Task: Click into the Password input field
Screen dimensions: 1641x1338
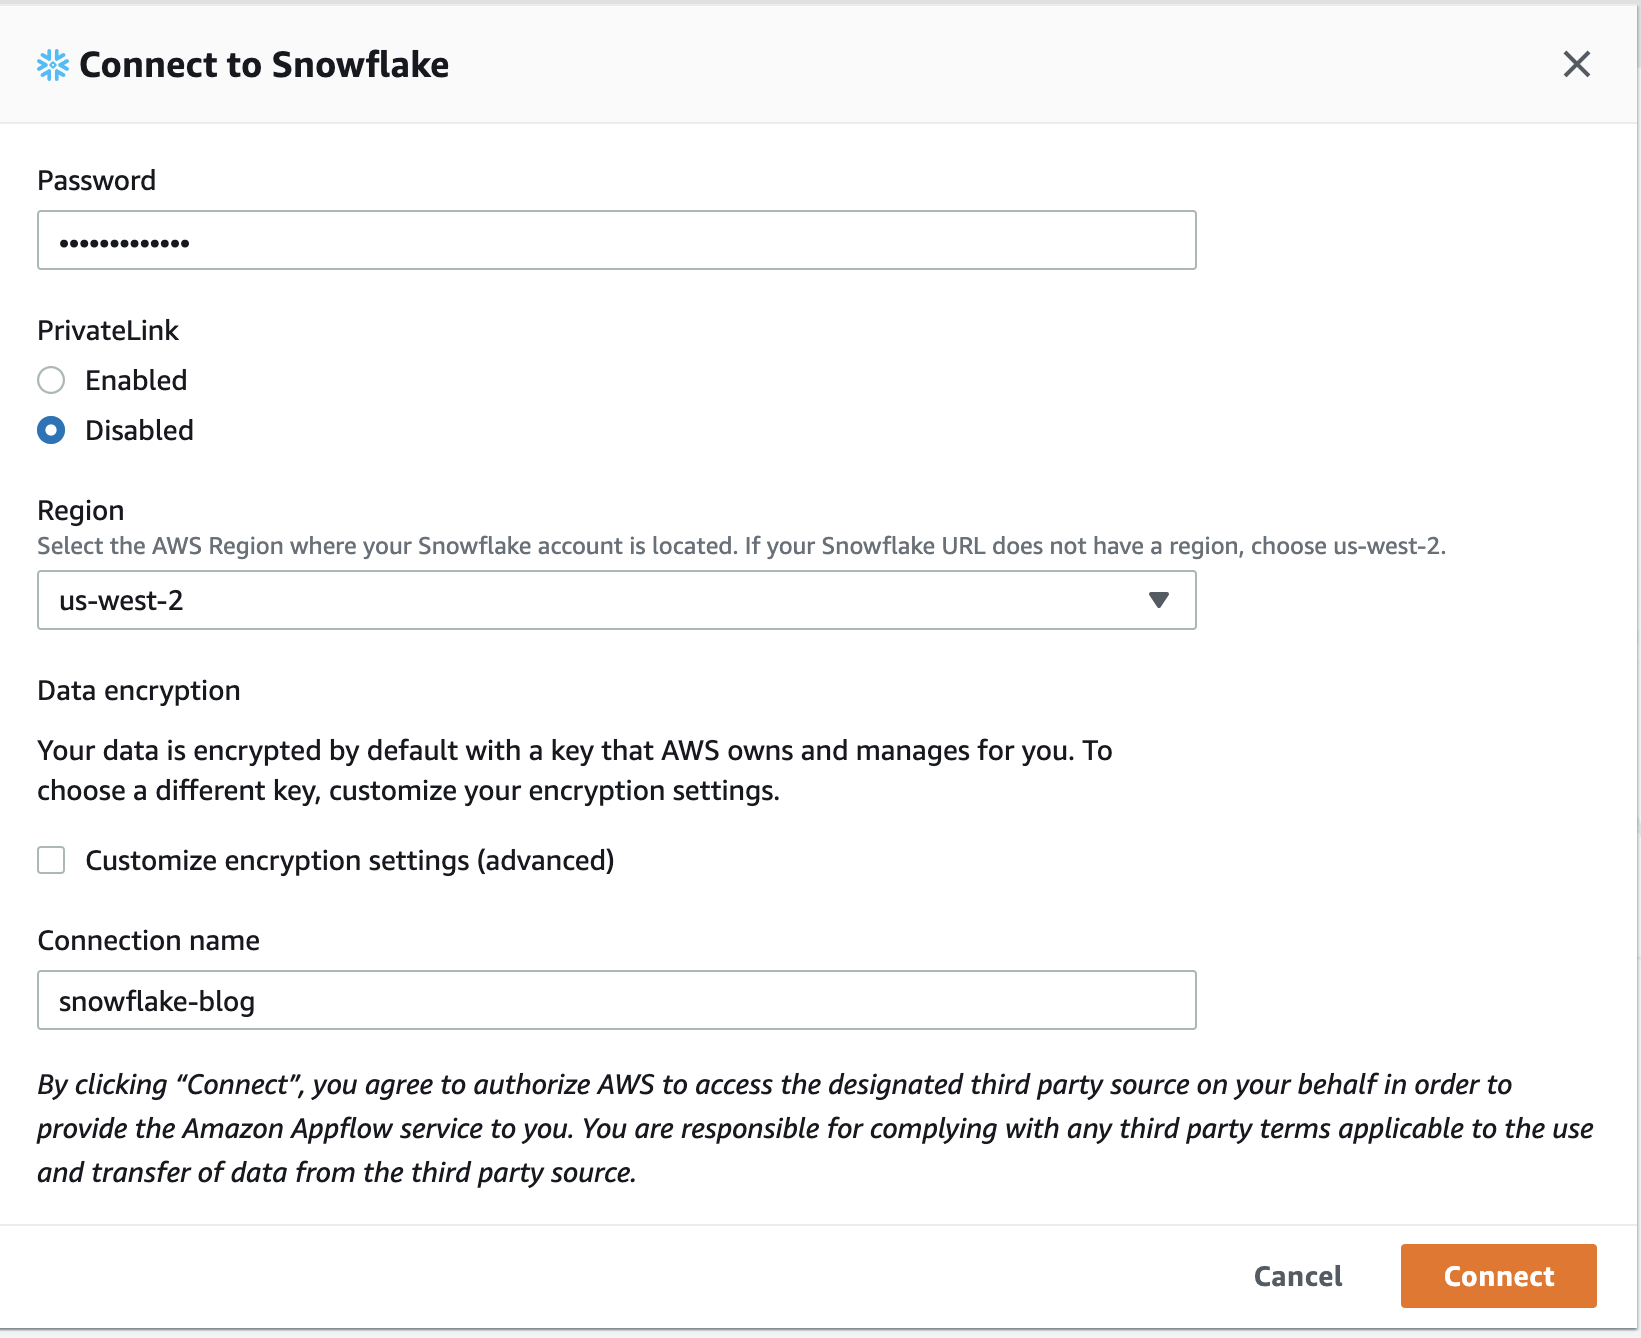Action: [616, 240]
